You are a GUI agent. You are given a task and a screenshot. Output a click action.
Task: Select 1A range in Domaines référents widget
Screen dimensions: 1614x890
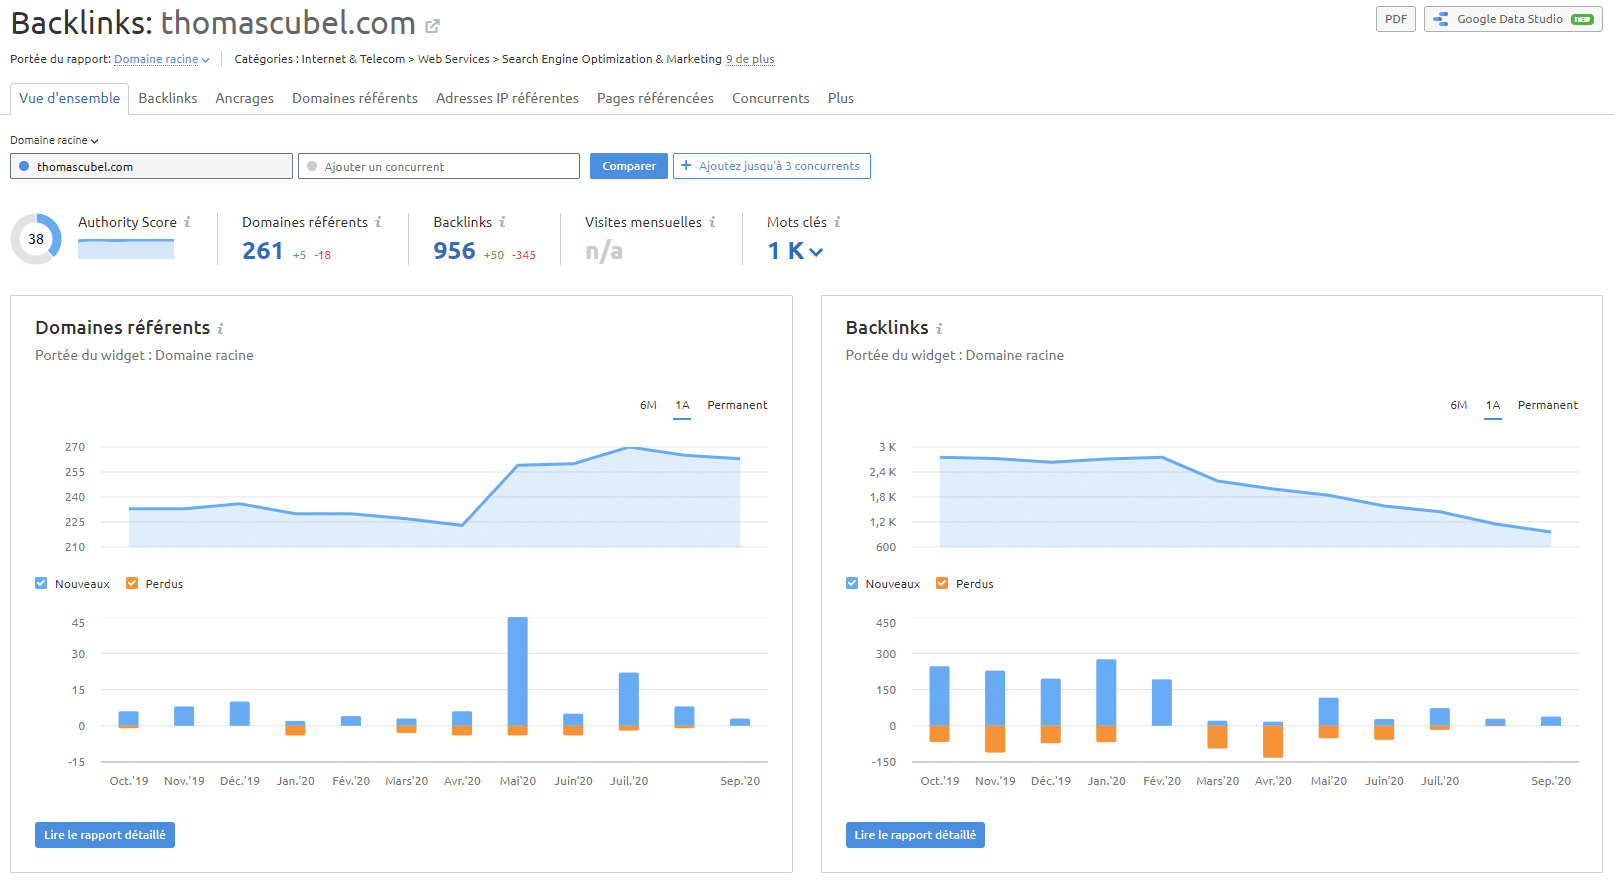(682, 405)
